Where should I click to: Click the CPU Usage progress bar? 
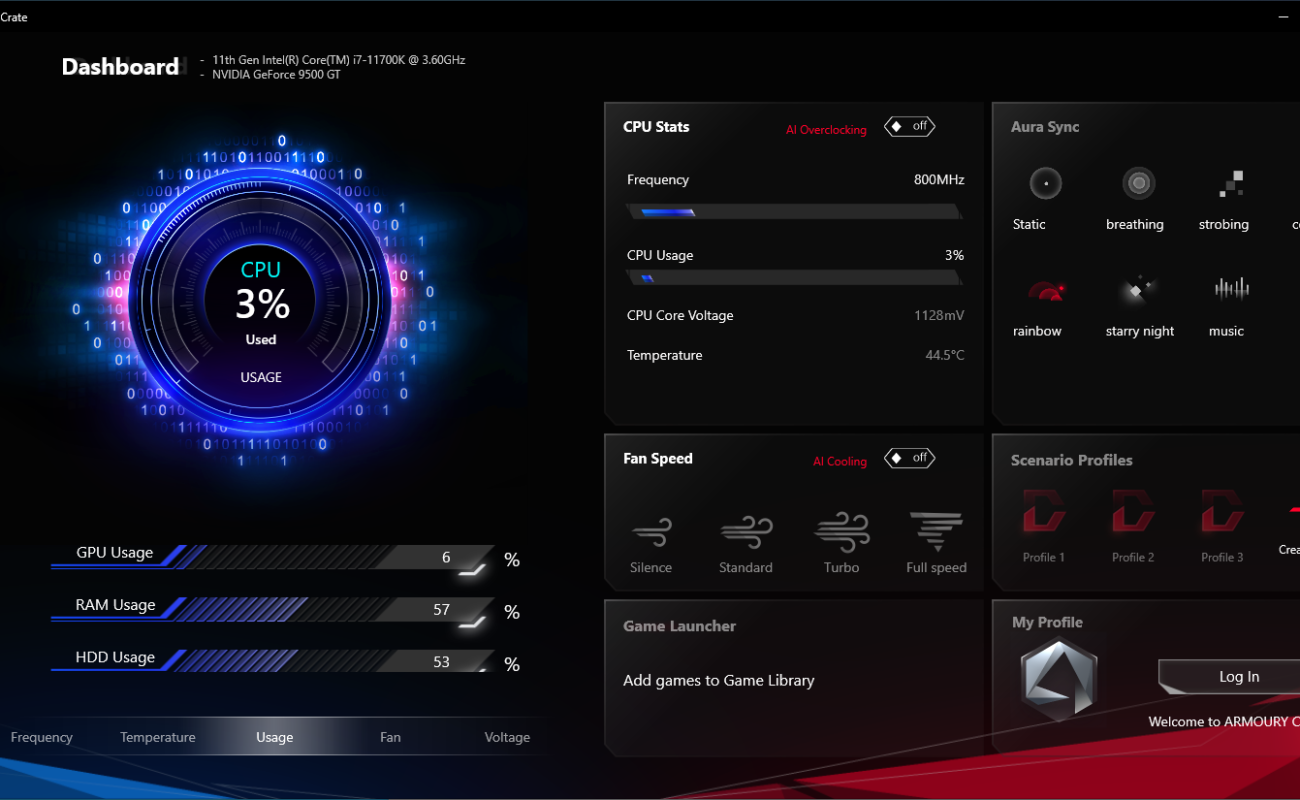coord(794,279)
